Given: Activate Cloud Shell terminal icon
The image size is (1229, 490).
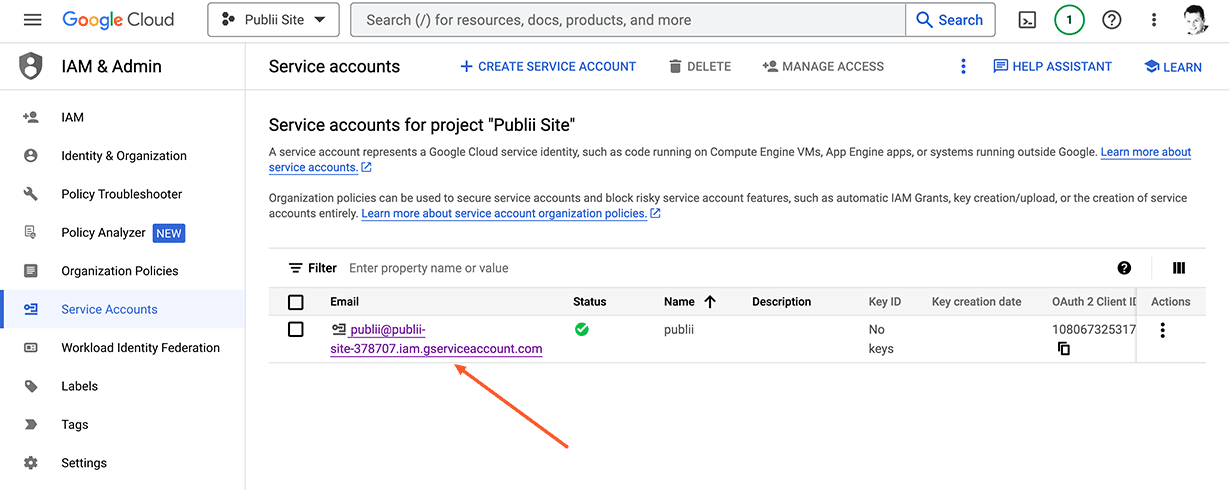Looking at the screenshot, I should click(1027, 20).
